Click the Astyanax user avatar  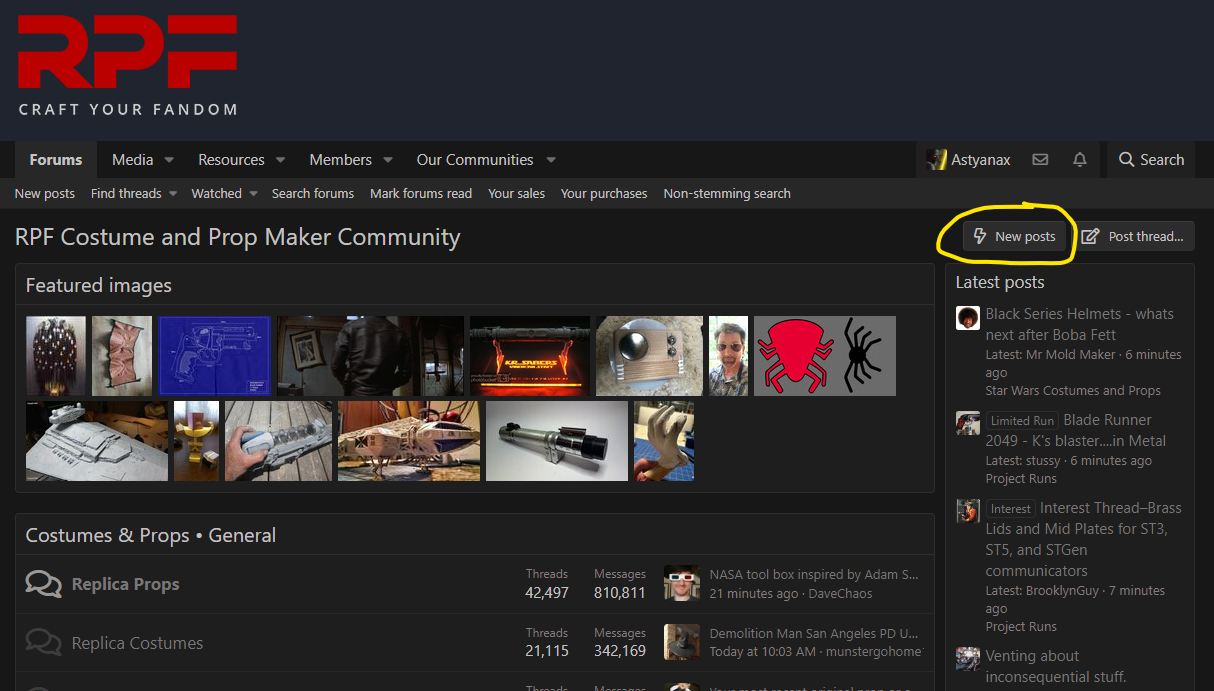coord(935,160)
